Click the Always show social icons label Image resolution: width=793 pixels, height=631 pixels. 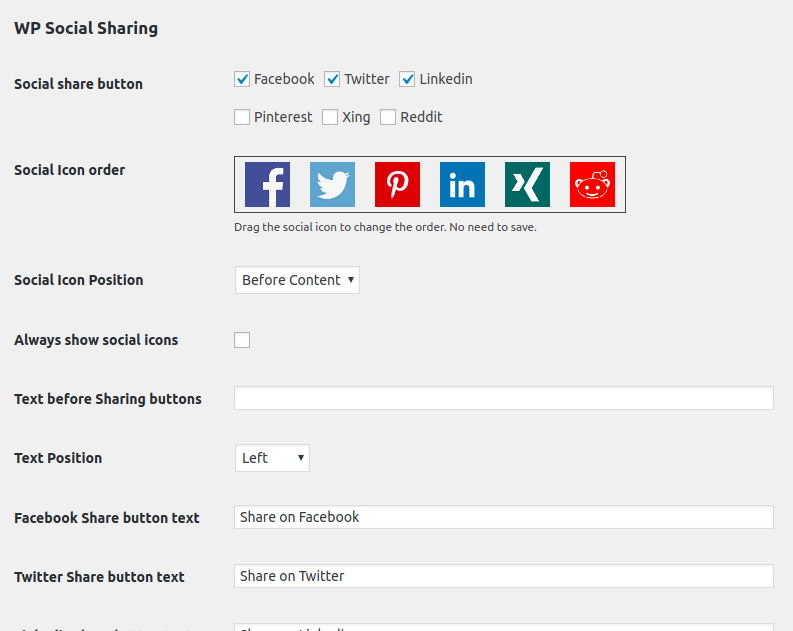point(96,340)
